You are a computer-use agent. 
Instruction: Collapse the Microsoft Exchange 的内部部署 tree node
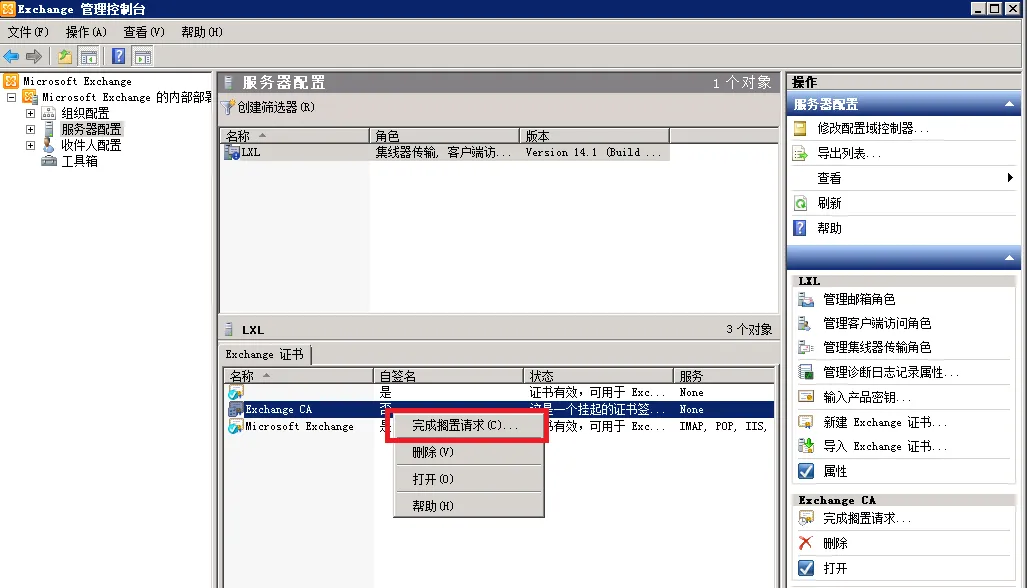click(11, 97)
